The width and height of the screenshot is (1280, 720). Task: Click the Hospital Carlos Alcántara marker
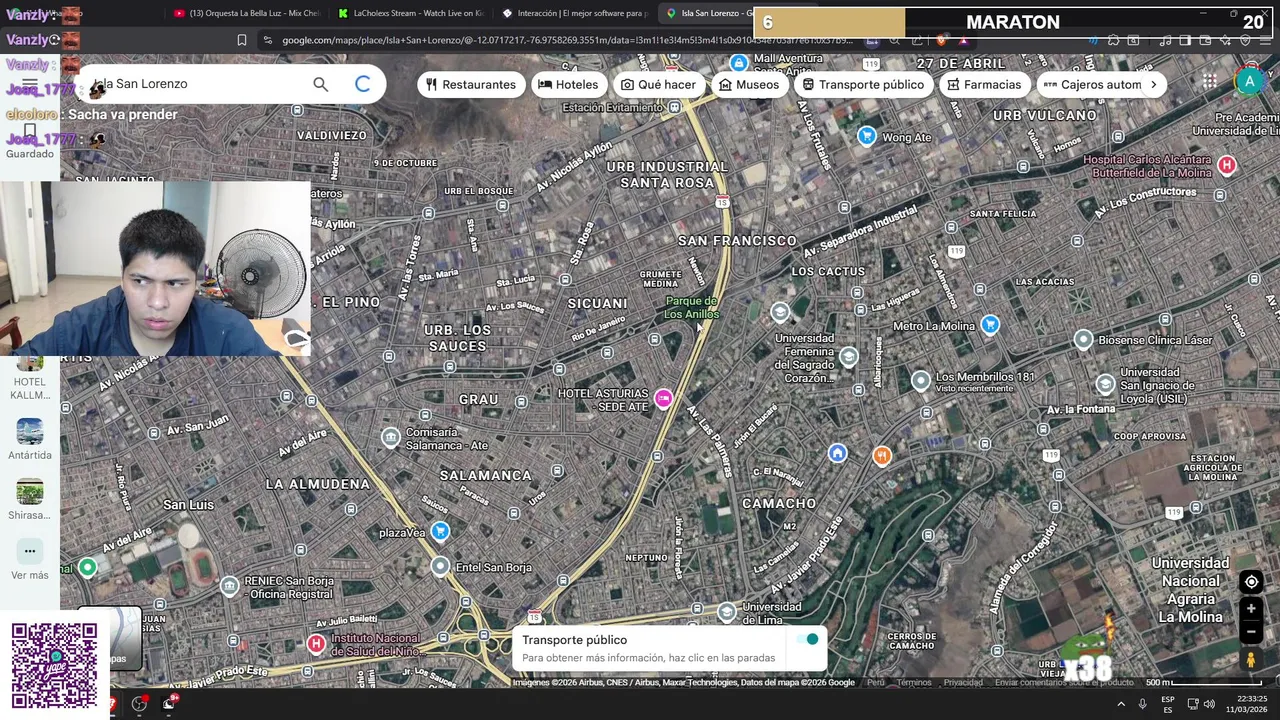1227,165
